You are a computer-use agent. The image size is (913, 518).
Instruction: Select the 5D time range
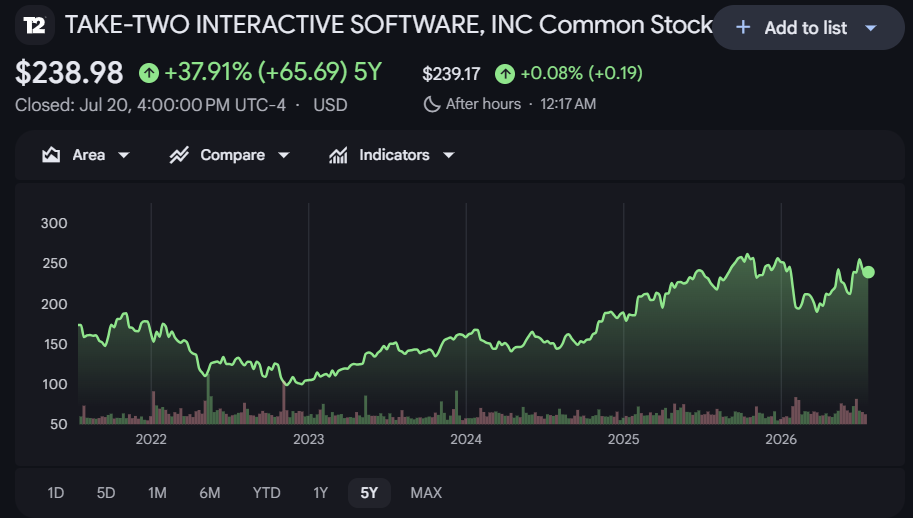(x=106, y=493)
